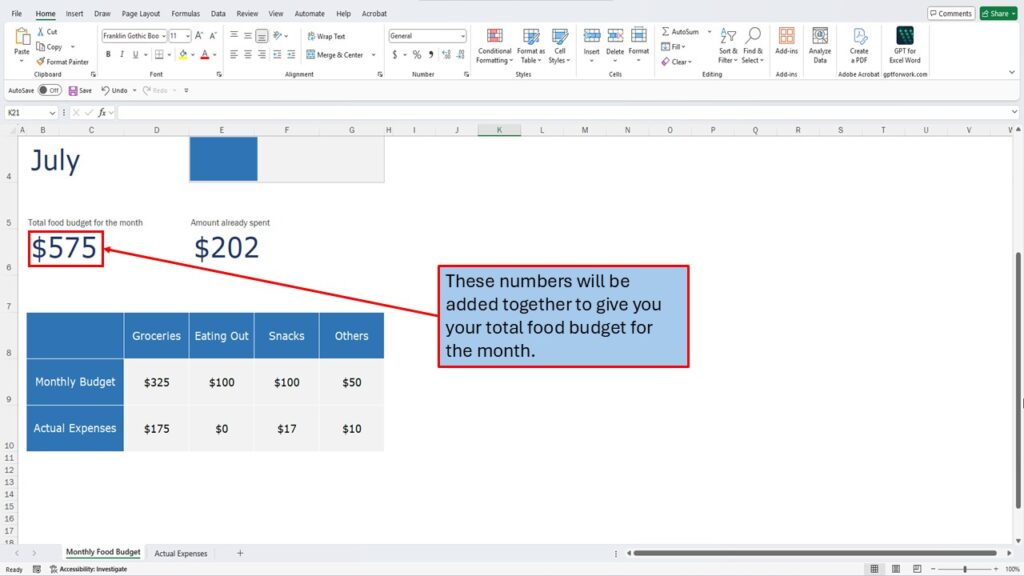Switch to the Actual Expenses sheet
The height and width of the screenshot is (576, 1024).
pos(181,553)
